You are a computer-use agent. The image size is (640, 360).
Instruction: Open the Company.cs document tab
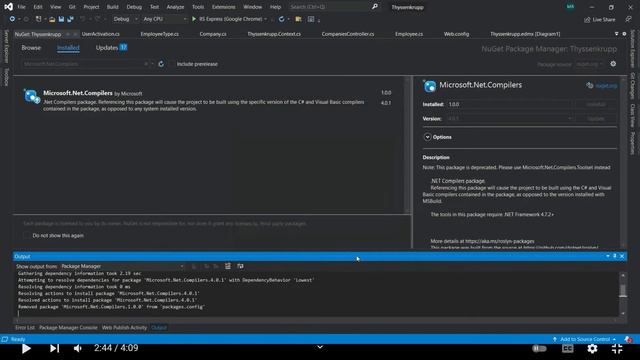(213, 34)
